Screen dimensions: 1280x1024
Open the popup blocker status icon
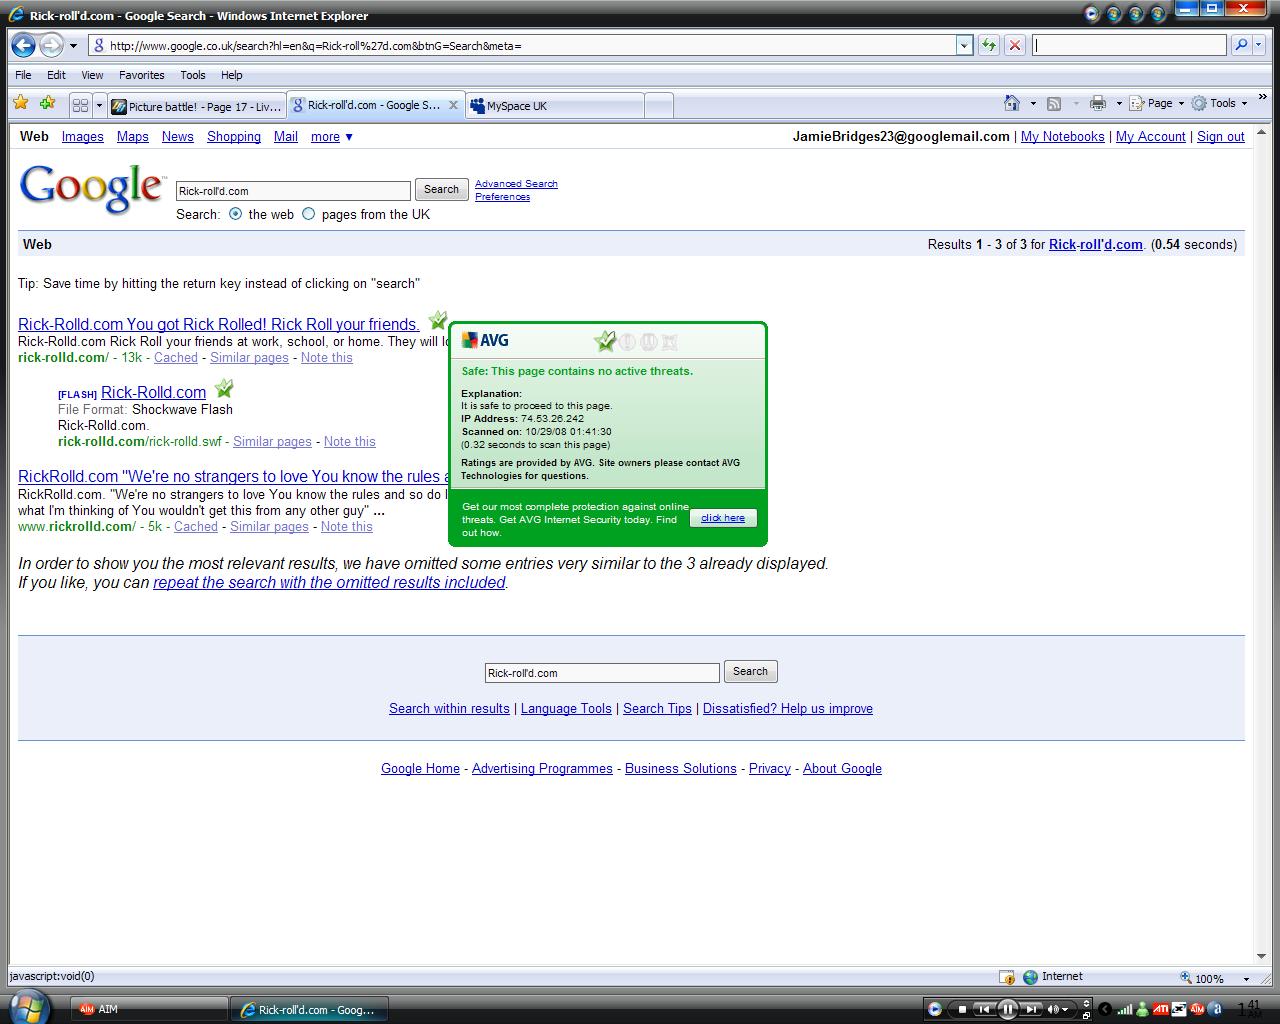1008,977
